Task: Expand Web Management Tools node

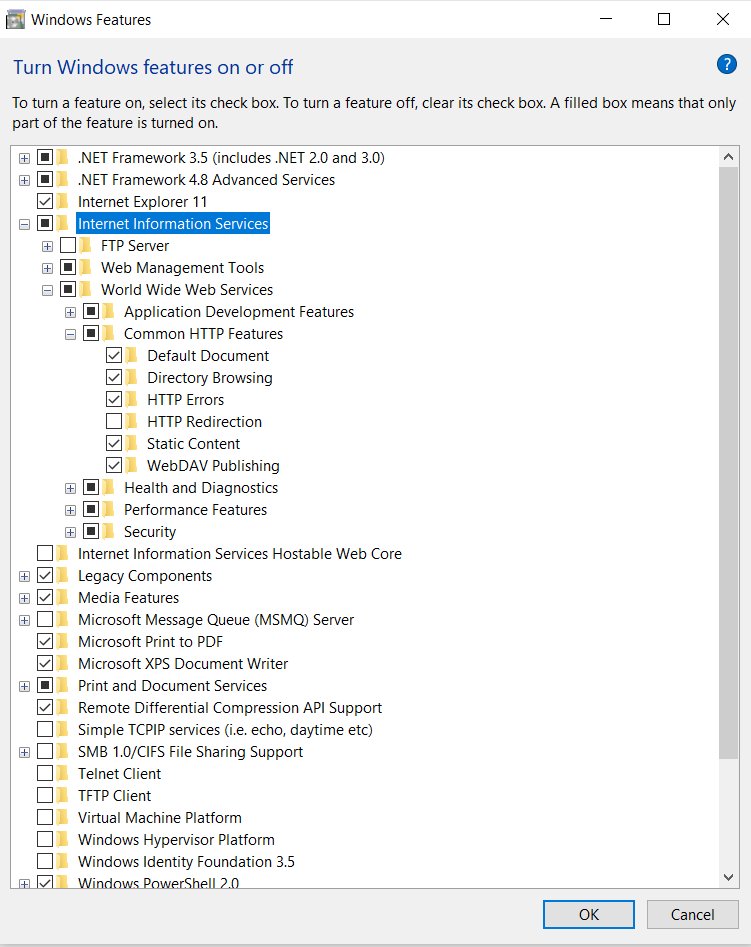Action: (x=47, y=268)
